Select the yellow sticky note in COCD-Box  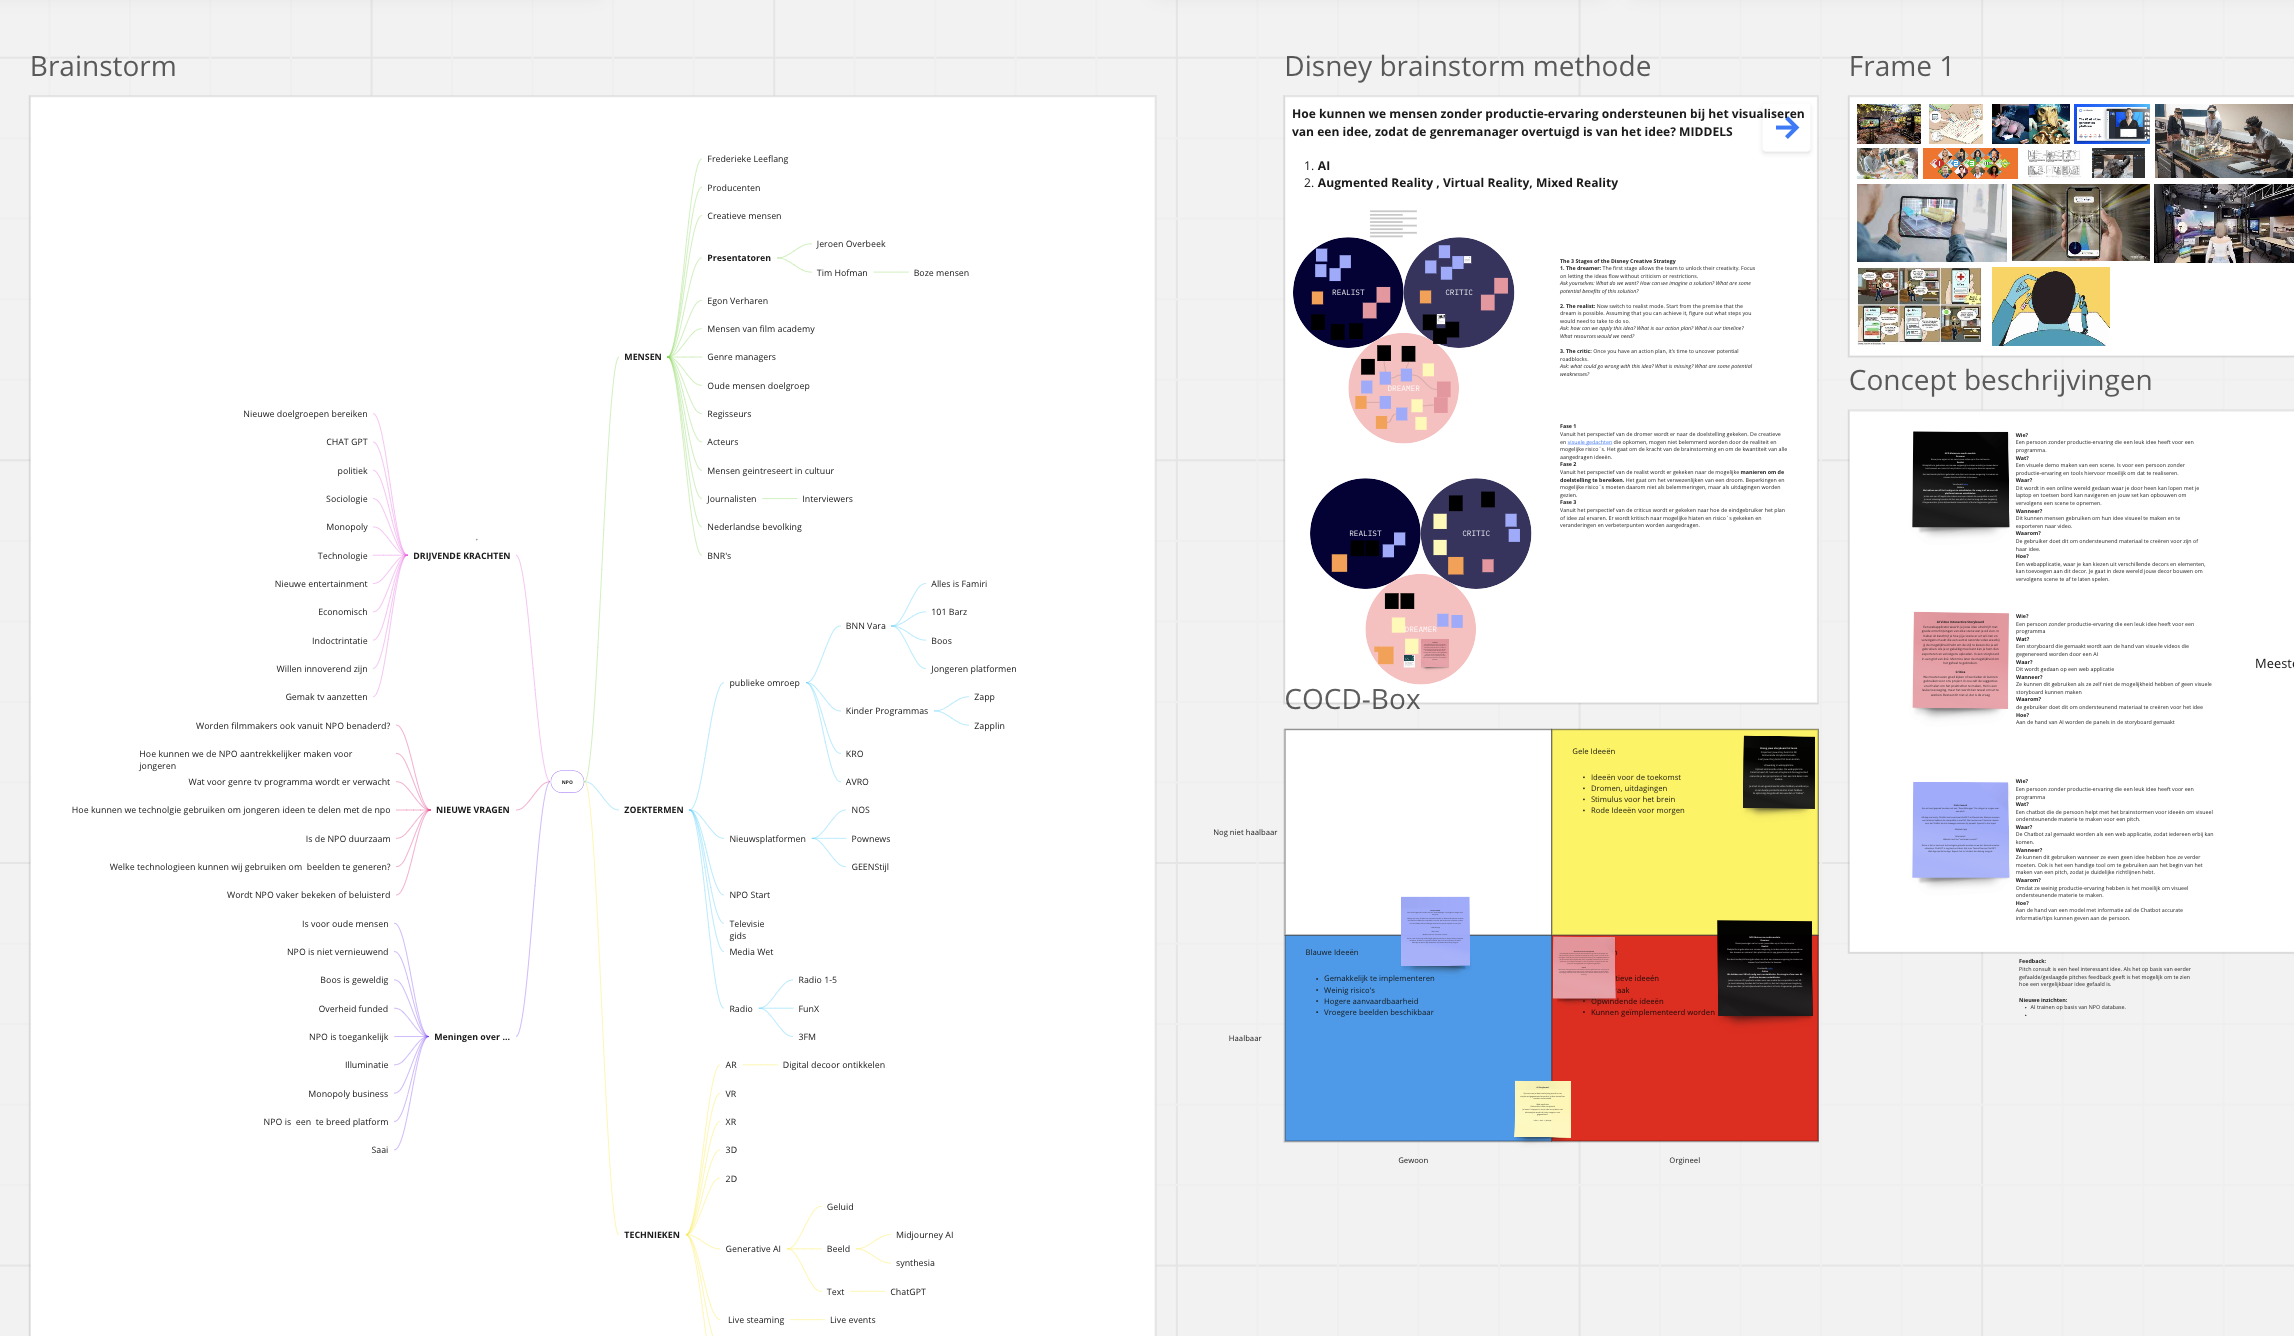point(1542,1109)
